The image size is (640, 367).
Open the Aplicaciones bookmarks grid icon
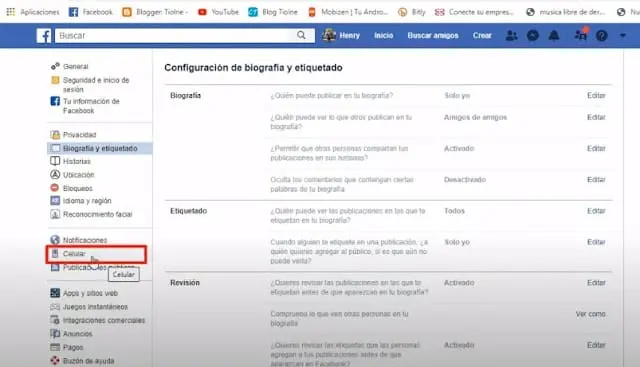pyautogui.click(x=11, y=12)
